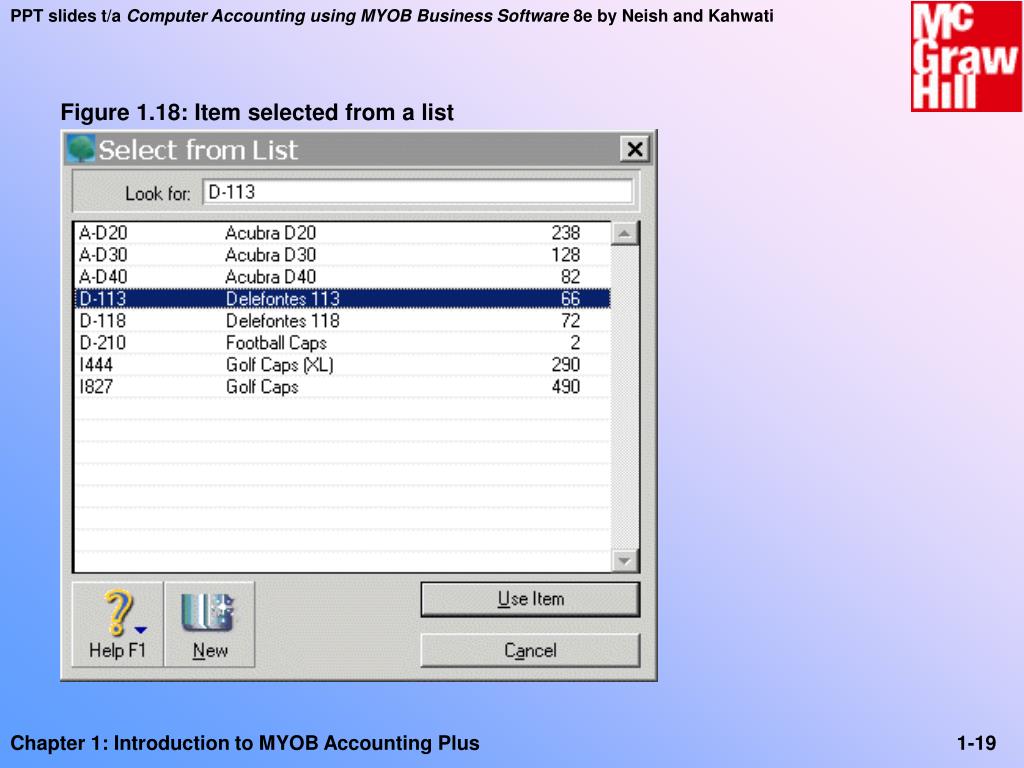Select the D-210 Football Caps row
The width and height of the screenshot is (1024, 768).
pos(343,343)
